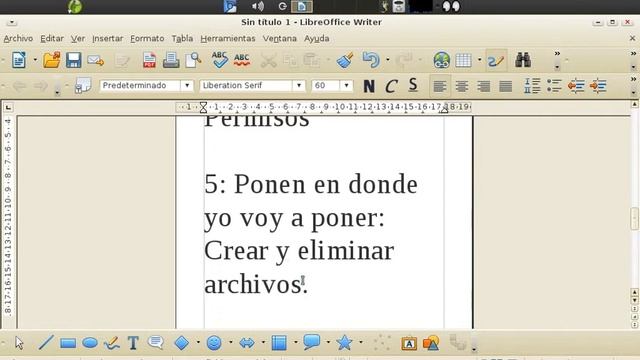Turn on bulleted list
The width and height of the screenshot is (640, 360).
pyautogui.click(x=554, y=86)
